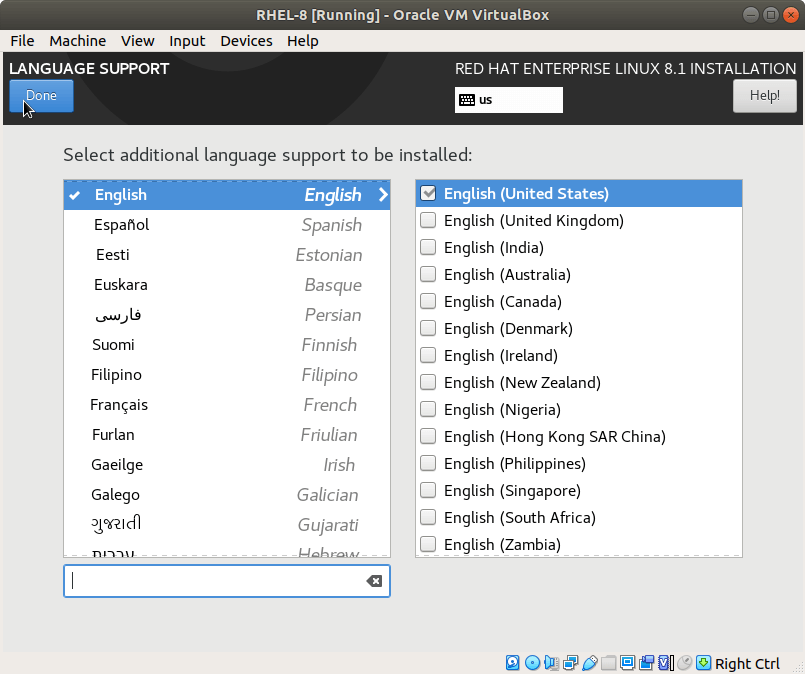Click the hard disk activity status icon
Viewport: 805px width, 674px height.
point(513,663)
